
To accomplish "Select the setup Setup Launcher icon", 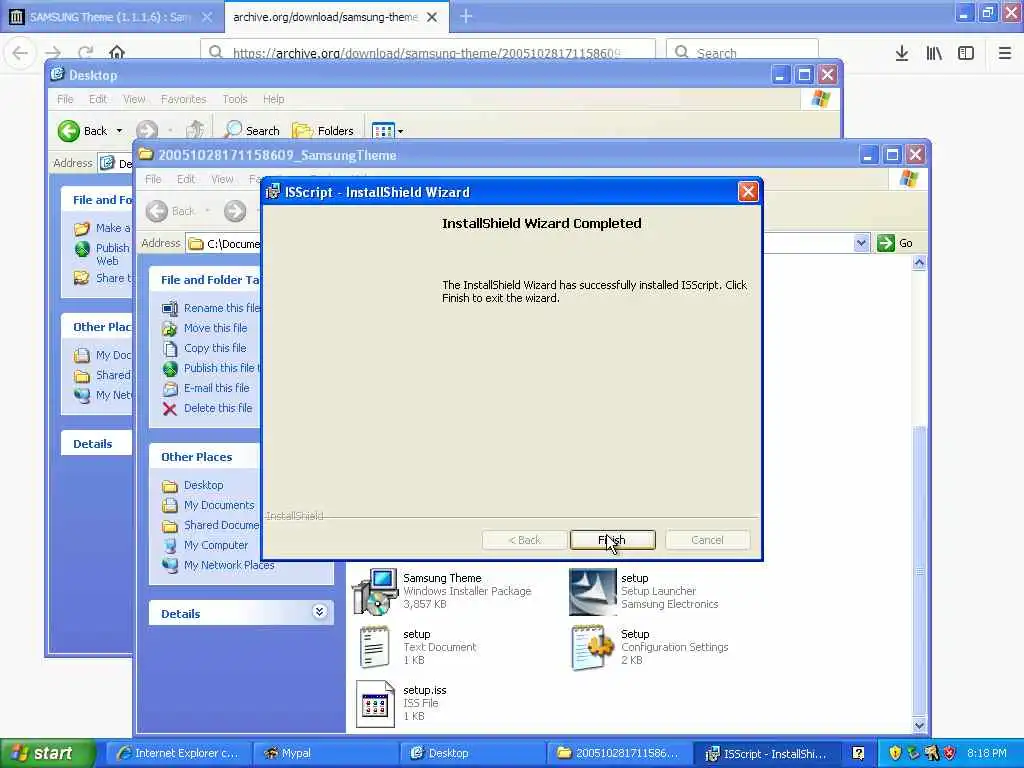I will pyautogui.click(x=592, y=592).
